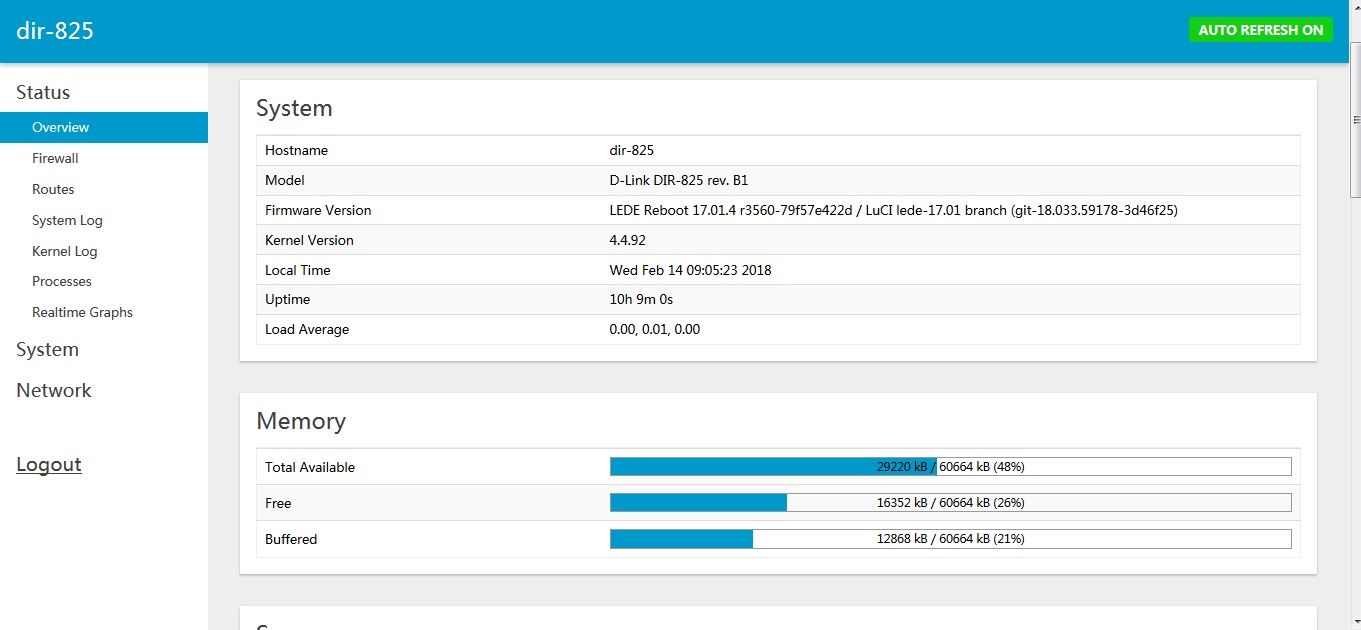Screen dimensions: 1361x630
Task: Expand the System sidebar menu
Action: (x=47, y=349)
